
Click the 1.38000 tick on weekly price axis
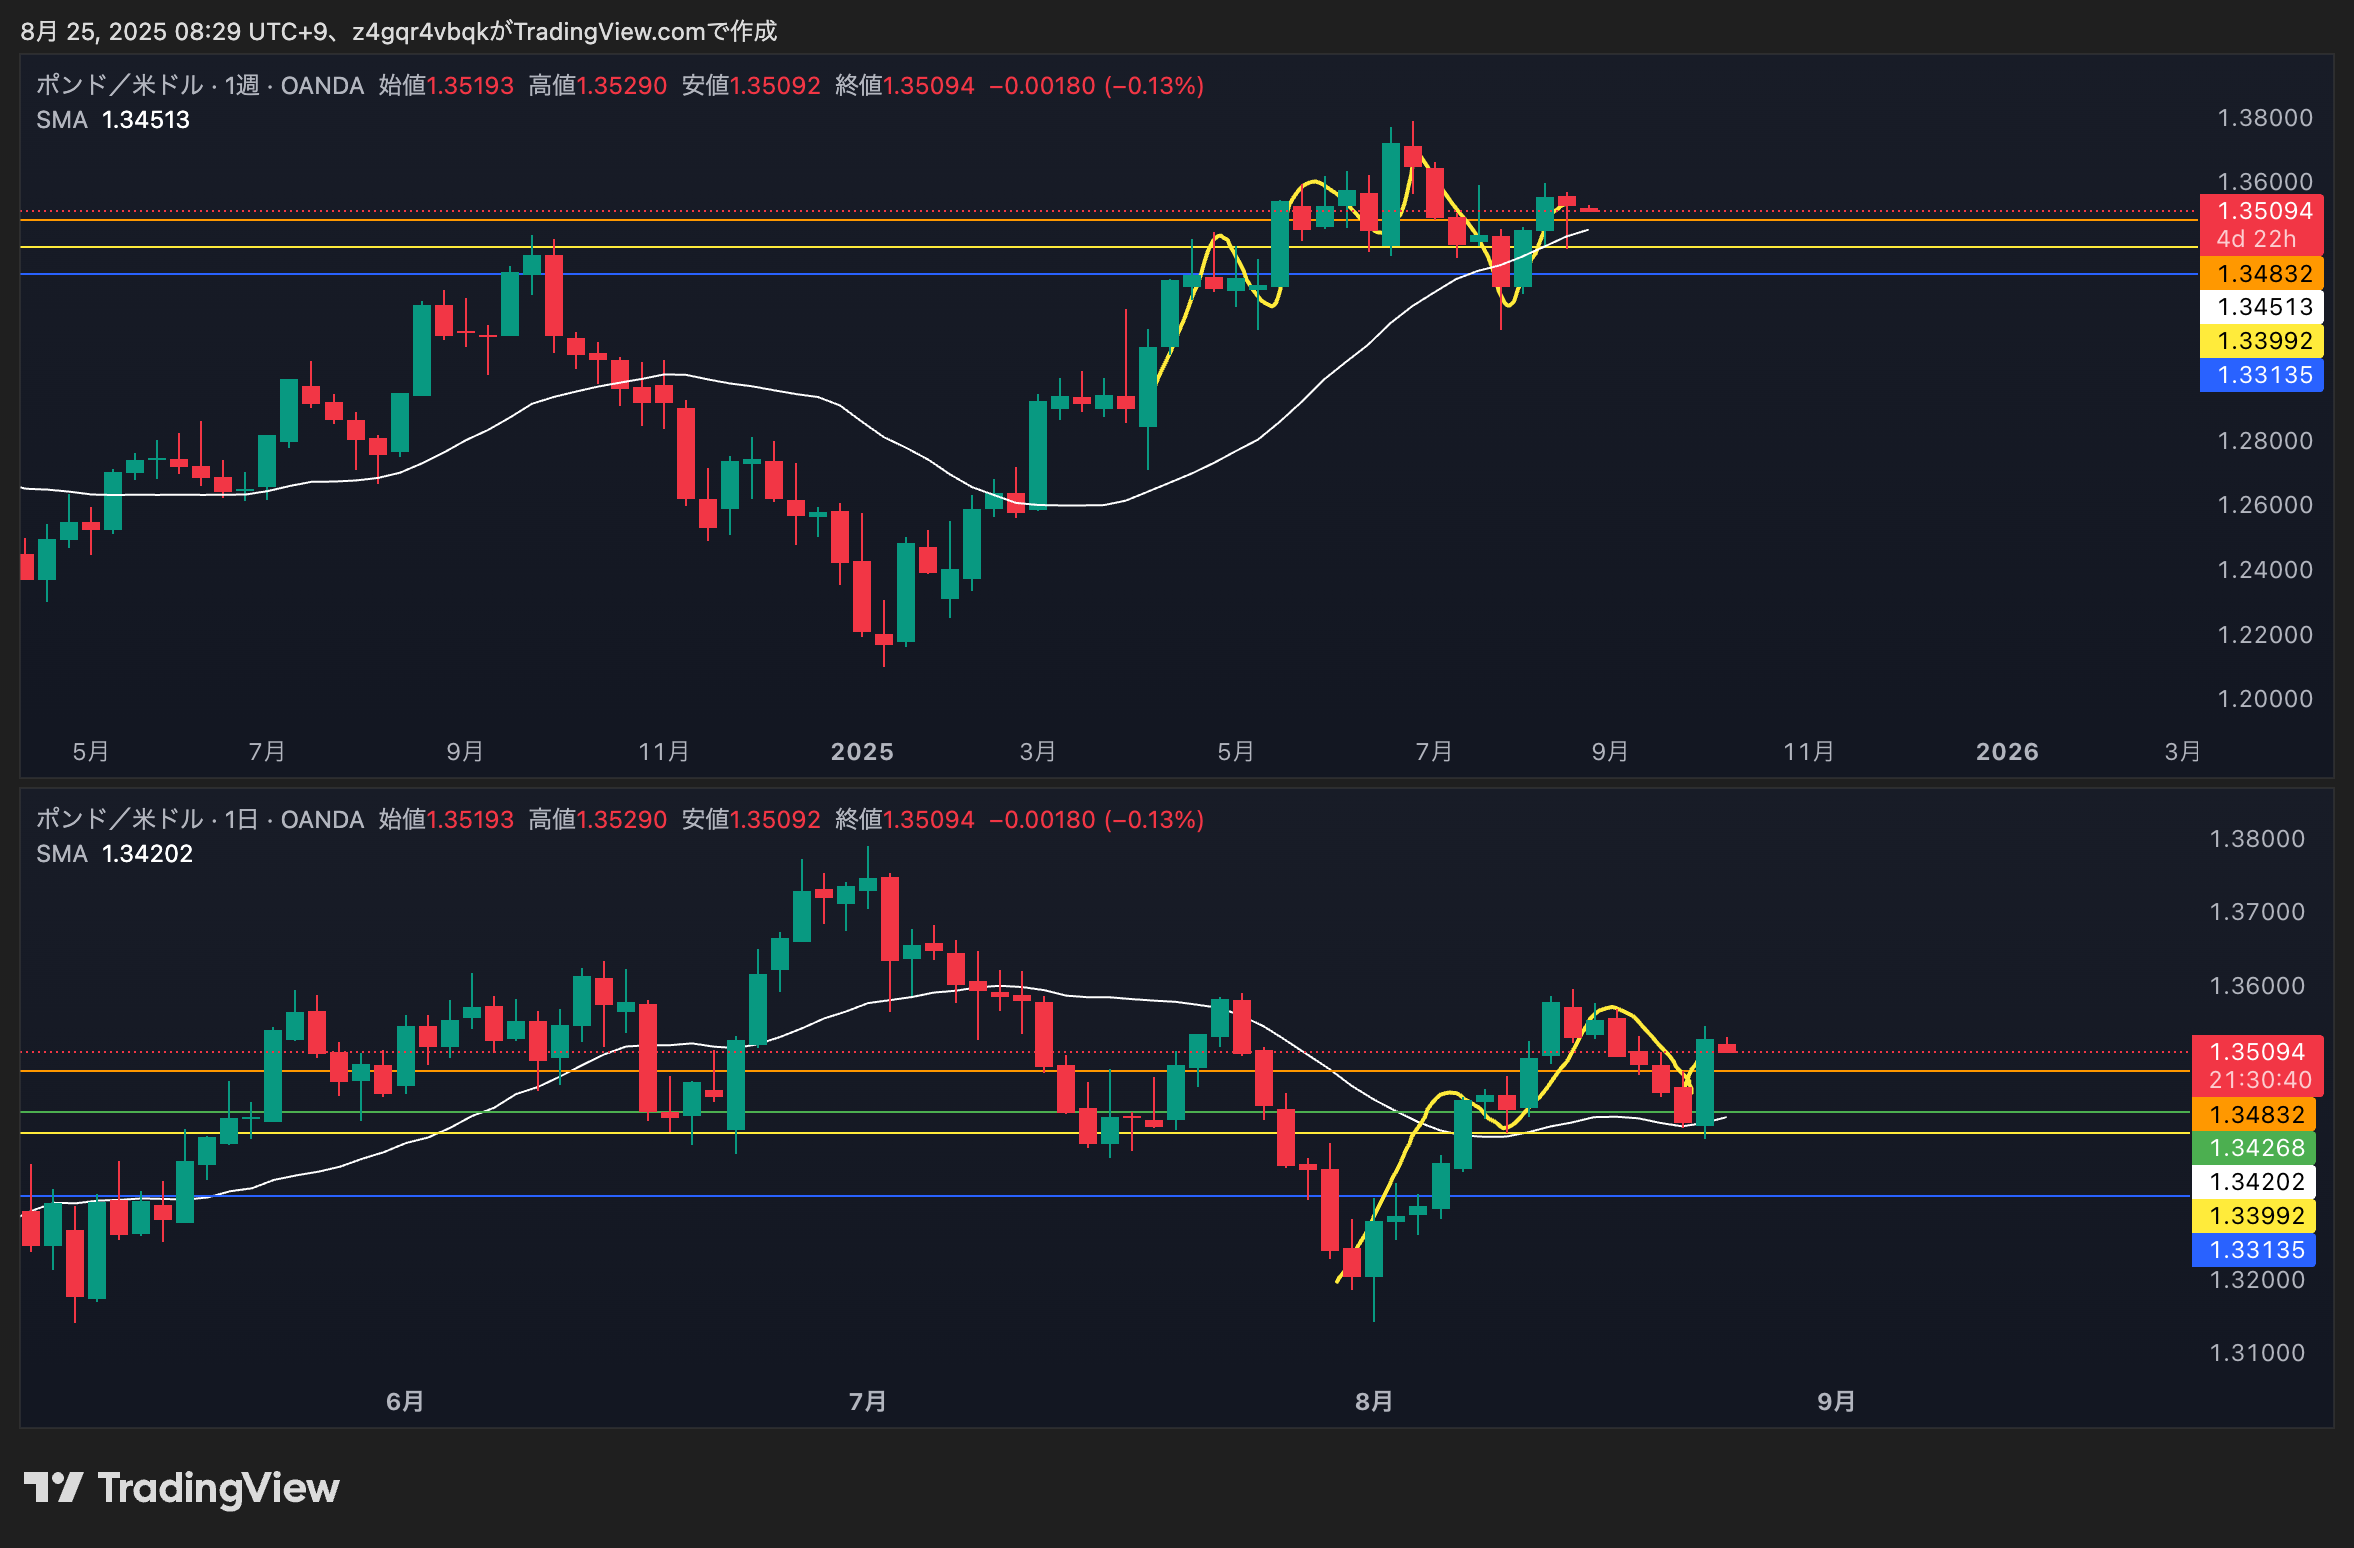pos(2265,118)
